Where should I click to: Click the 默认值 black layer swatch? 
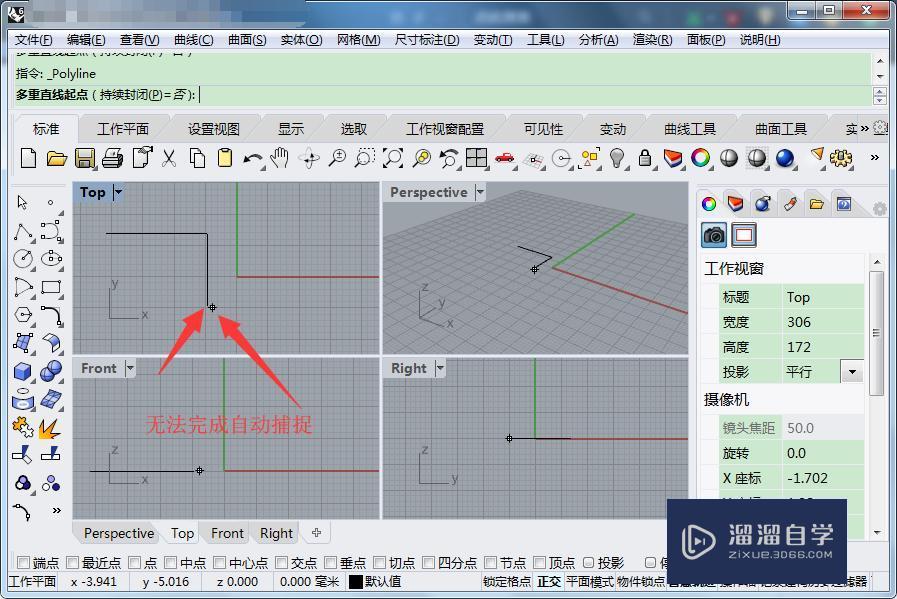[x=356, y=582]
